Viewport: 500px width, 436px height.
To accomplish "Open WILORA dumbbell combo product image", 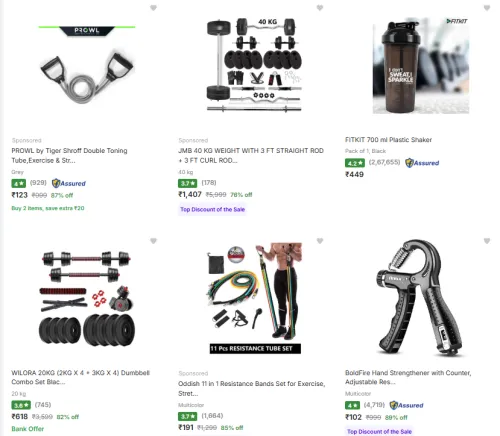I will coord(87,298).
